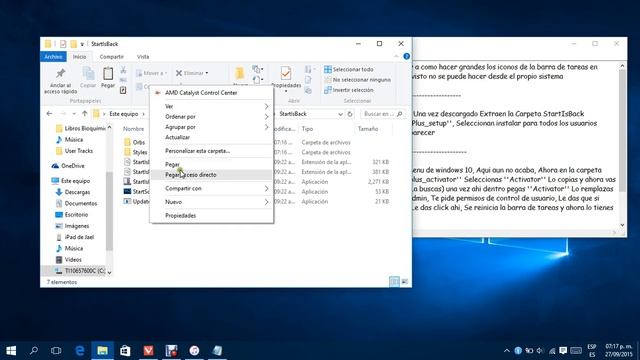Open iTunes from the taskbar
This screenshot has height=360, width=640.
pyautogui.click(x=194, y=351)
